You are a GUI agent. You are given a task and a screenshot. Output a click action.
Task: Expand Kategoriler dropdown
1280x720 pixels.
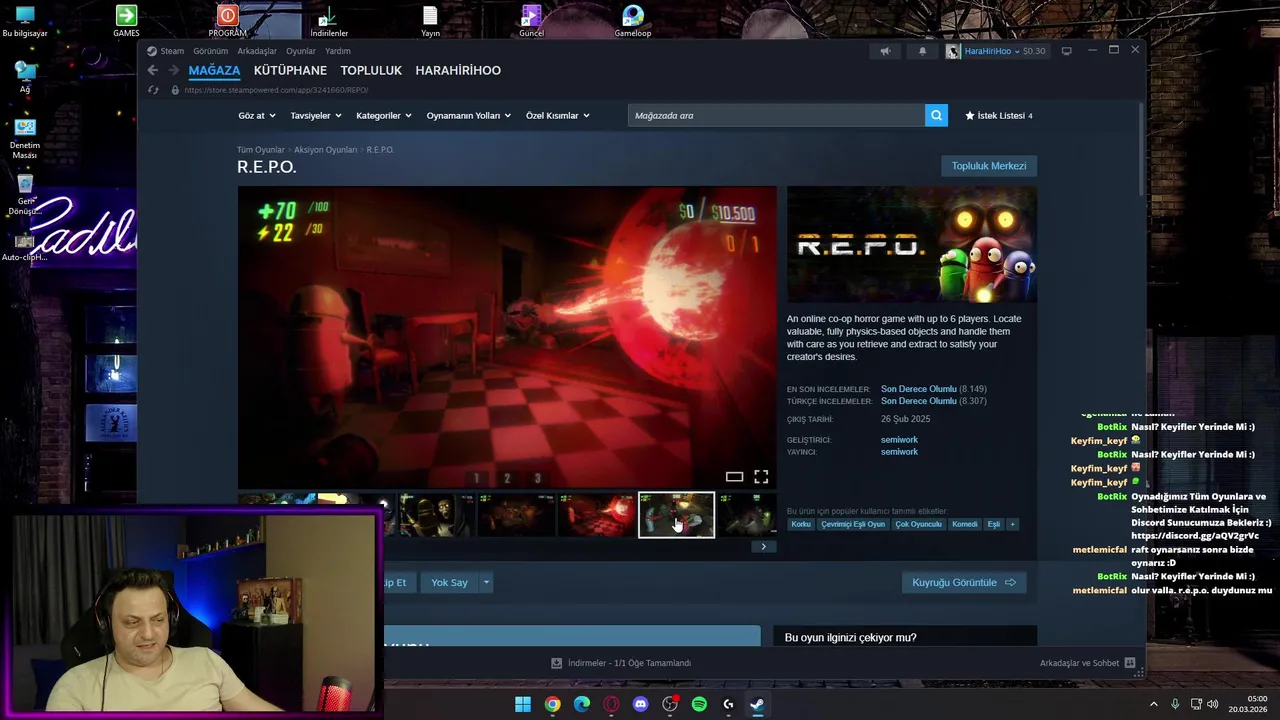pyautogui.click(x=384, y=115)
